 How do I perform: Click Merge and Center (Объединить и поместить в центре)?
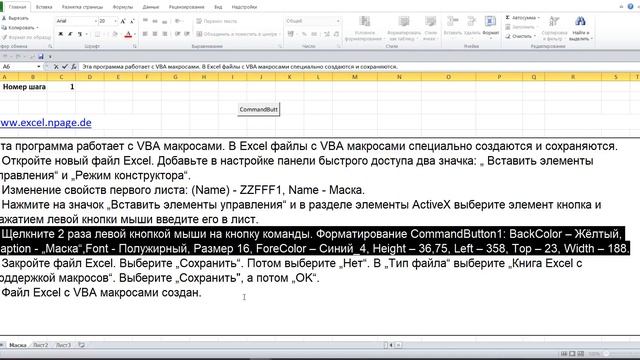coord(237,34)
